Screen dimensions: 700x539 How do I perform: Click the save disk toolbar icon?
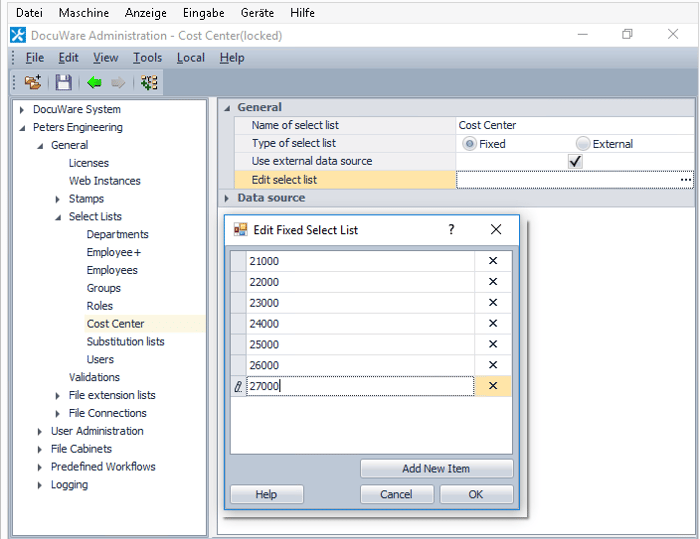pyautogui.click(x=63, y=83)
